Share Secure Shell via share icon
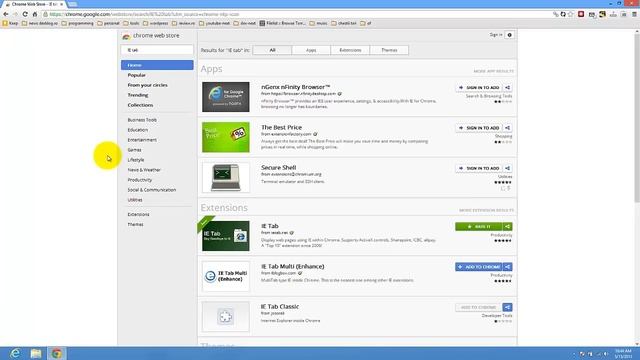This screenshot has height=360, width=640. pyautogui.click(x=508, y=168)
